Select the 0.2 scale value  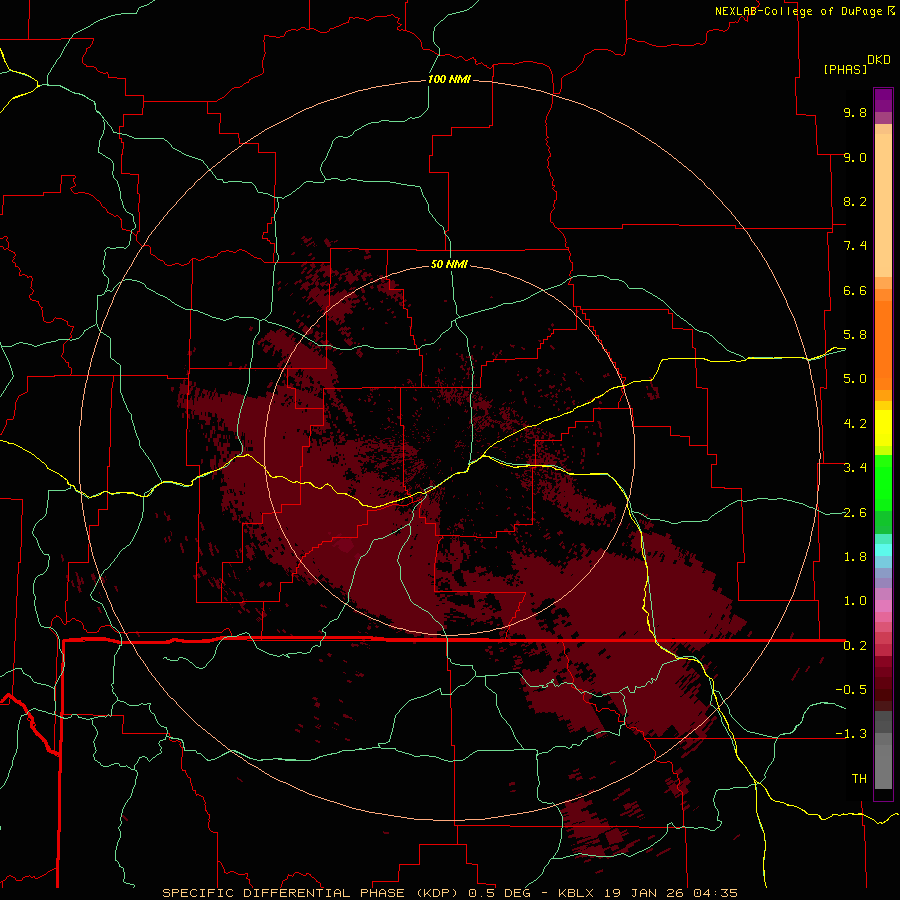click(x=855, y=646)
